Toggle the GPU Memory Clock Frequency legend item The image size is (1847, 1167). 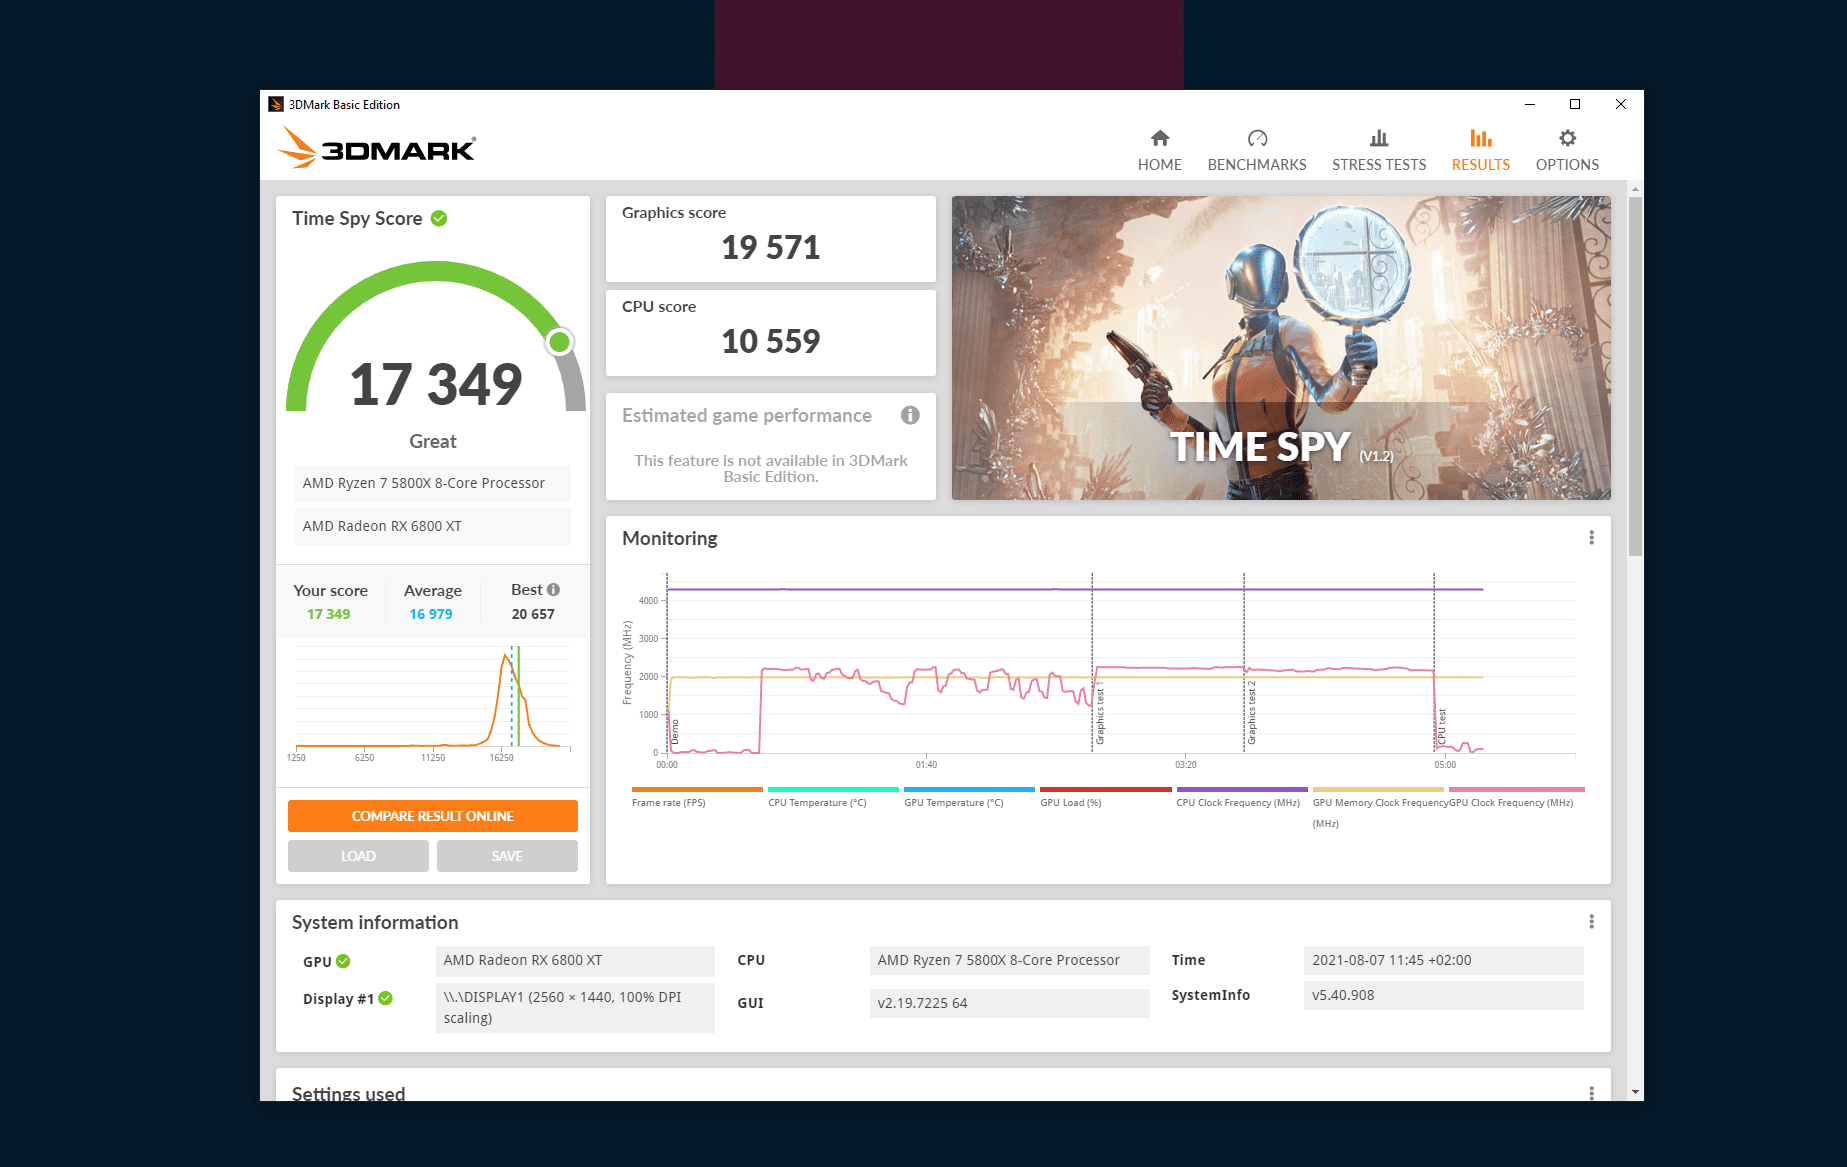1378,806
